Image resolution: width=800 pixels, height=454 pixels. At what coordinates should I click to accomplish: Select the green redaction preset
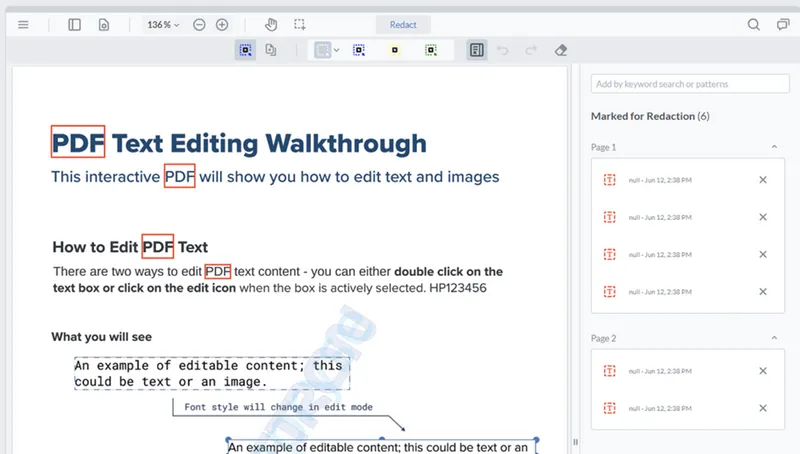tap(431, 50)
